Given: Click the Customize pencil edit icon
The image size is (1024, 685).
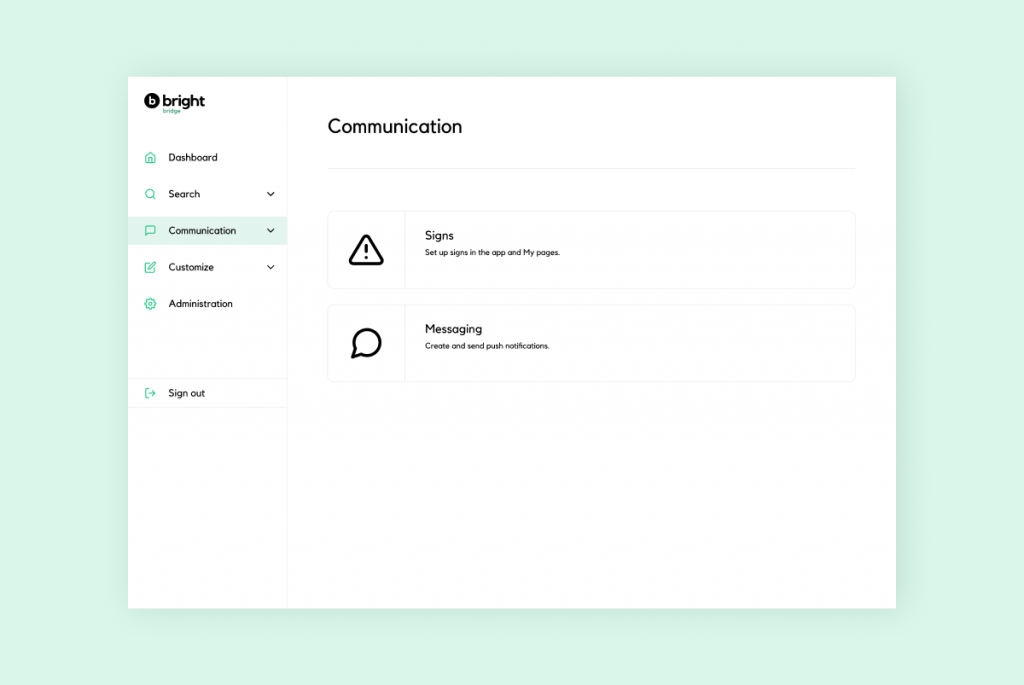Looking at the screenshot, I should (150, 267).
